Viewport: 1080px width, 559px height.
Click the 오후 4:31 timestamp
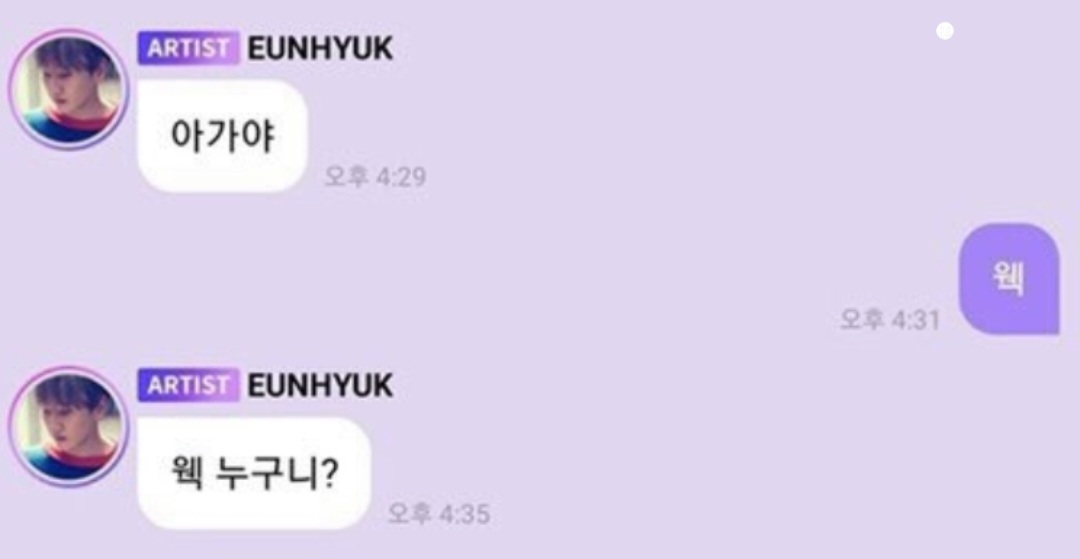click(890, 319)
